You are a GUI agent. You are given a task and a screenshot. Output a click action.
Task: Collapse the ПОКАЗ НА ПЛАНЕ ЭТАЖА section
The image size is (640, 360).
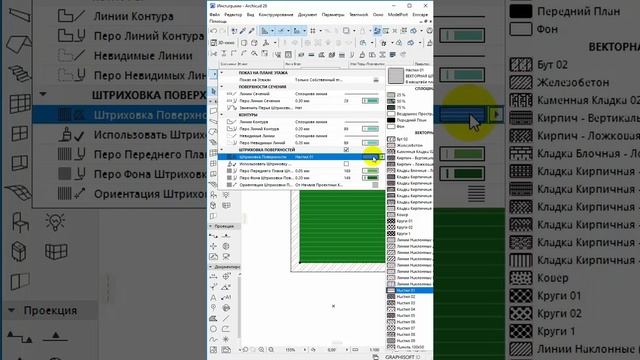point(222,73)
